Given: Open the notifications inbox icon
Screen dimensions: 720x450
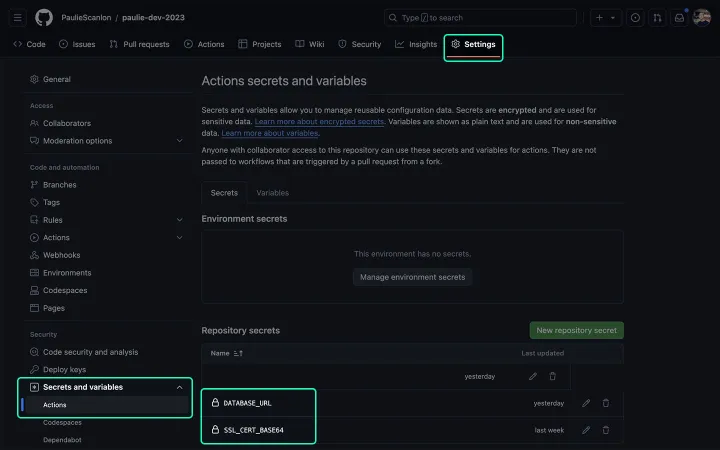Looking at the screenshot, I should click(x=680, y=18).
